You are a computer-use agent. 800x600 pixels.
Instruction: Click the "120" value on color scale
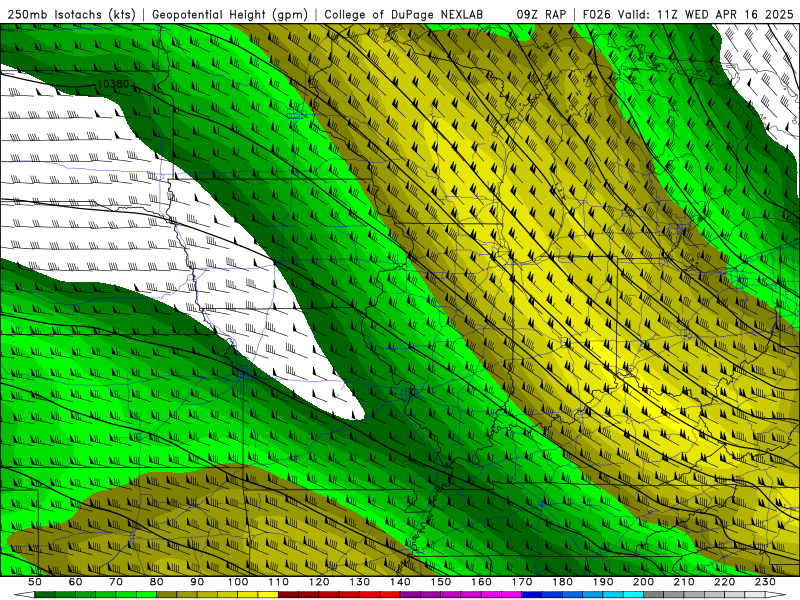319,582
